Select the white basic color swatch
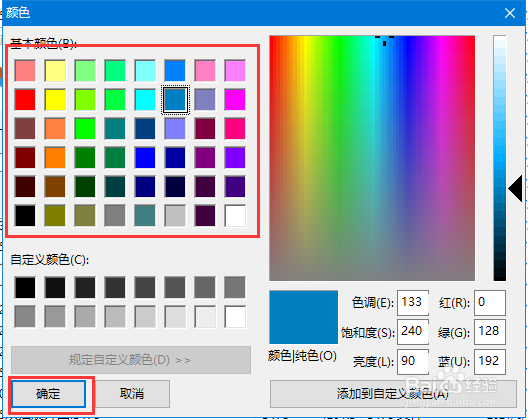The image size is (528, 420). [x=235, y=216]
